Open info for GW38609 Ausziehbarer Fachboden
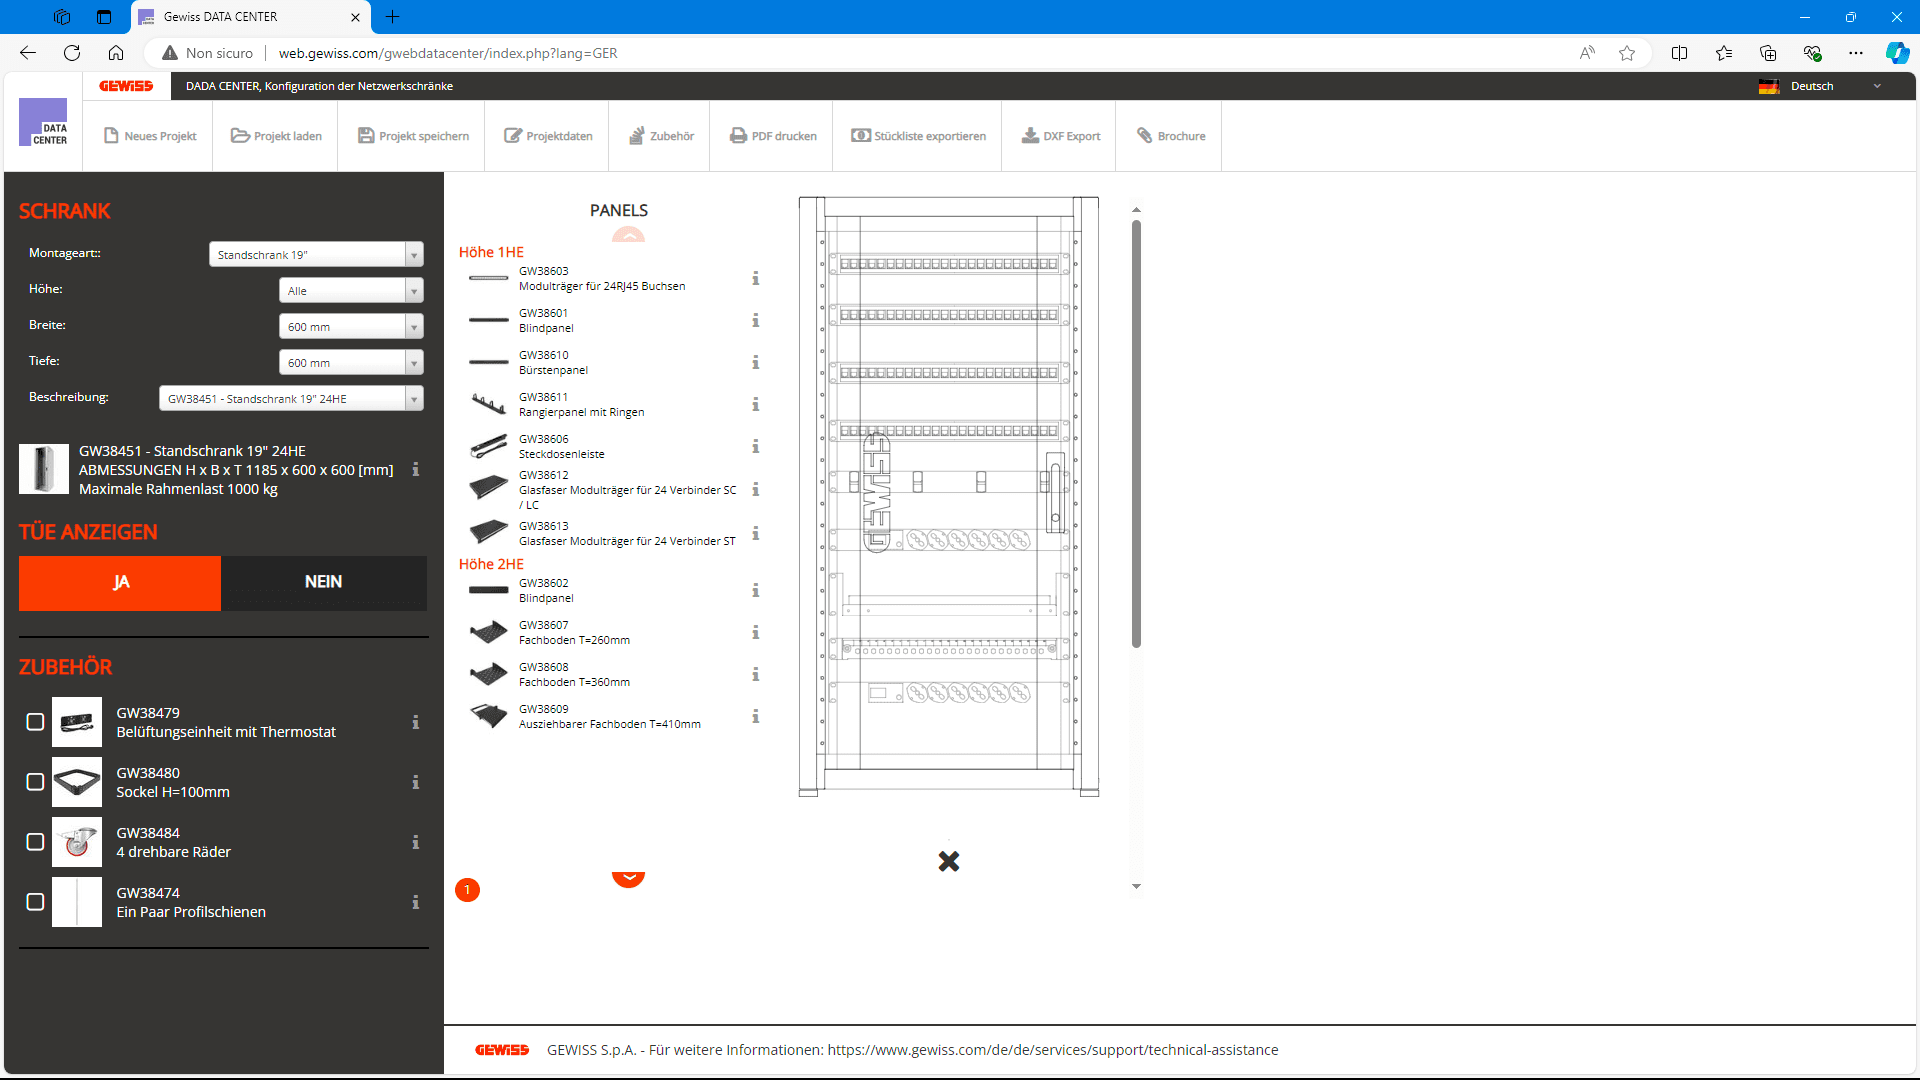Image resolution: width=1920 pixels, height=1080 pixels. point(756,717)
